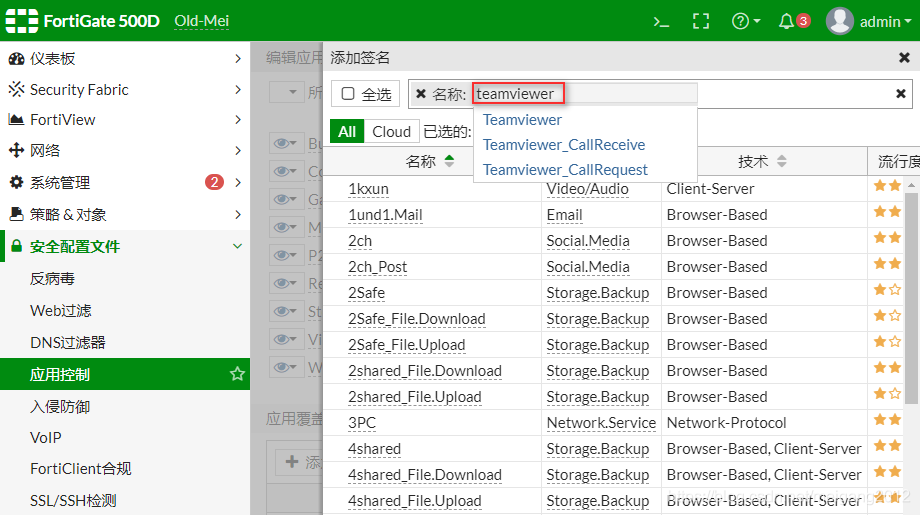The width and height of the screenshot is (920, 515).
Task: Click the FortiGate logo icon
Action: [x=22, y=21]
